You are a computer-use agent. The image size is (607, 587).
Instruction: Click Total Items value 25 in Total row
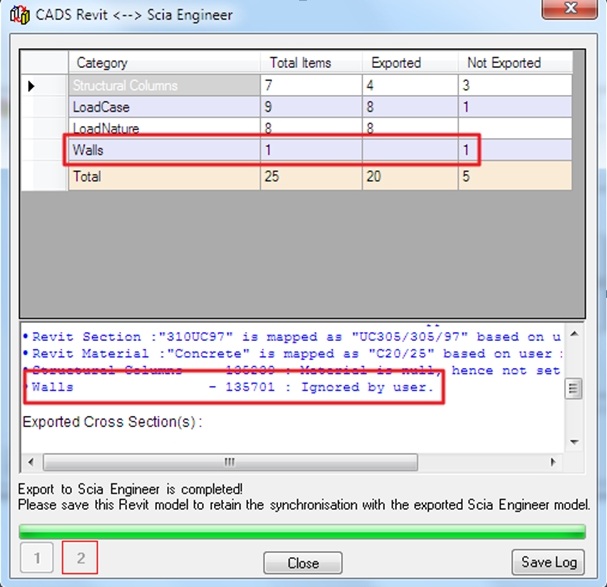(311, 177)
